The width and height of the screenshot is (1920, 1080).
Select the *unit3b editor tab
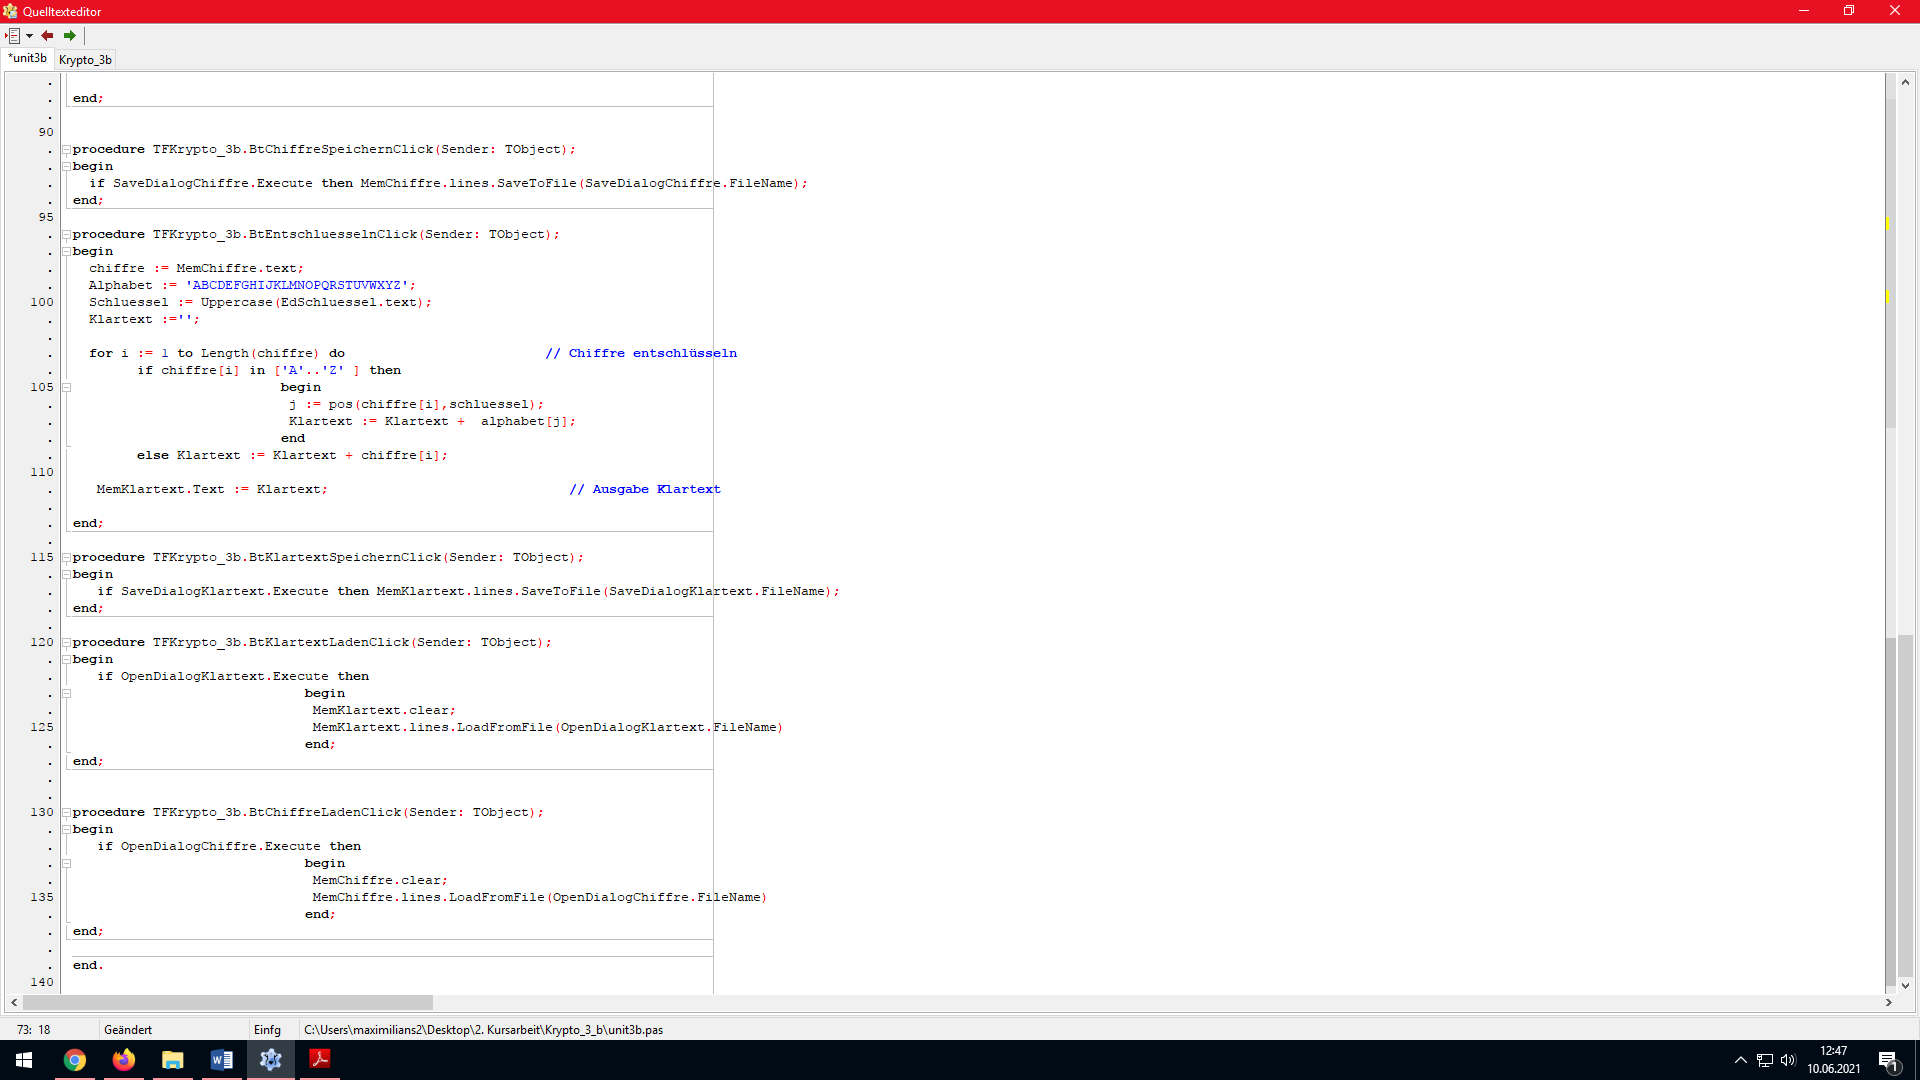point(28,59)
